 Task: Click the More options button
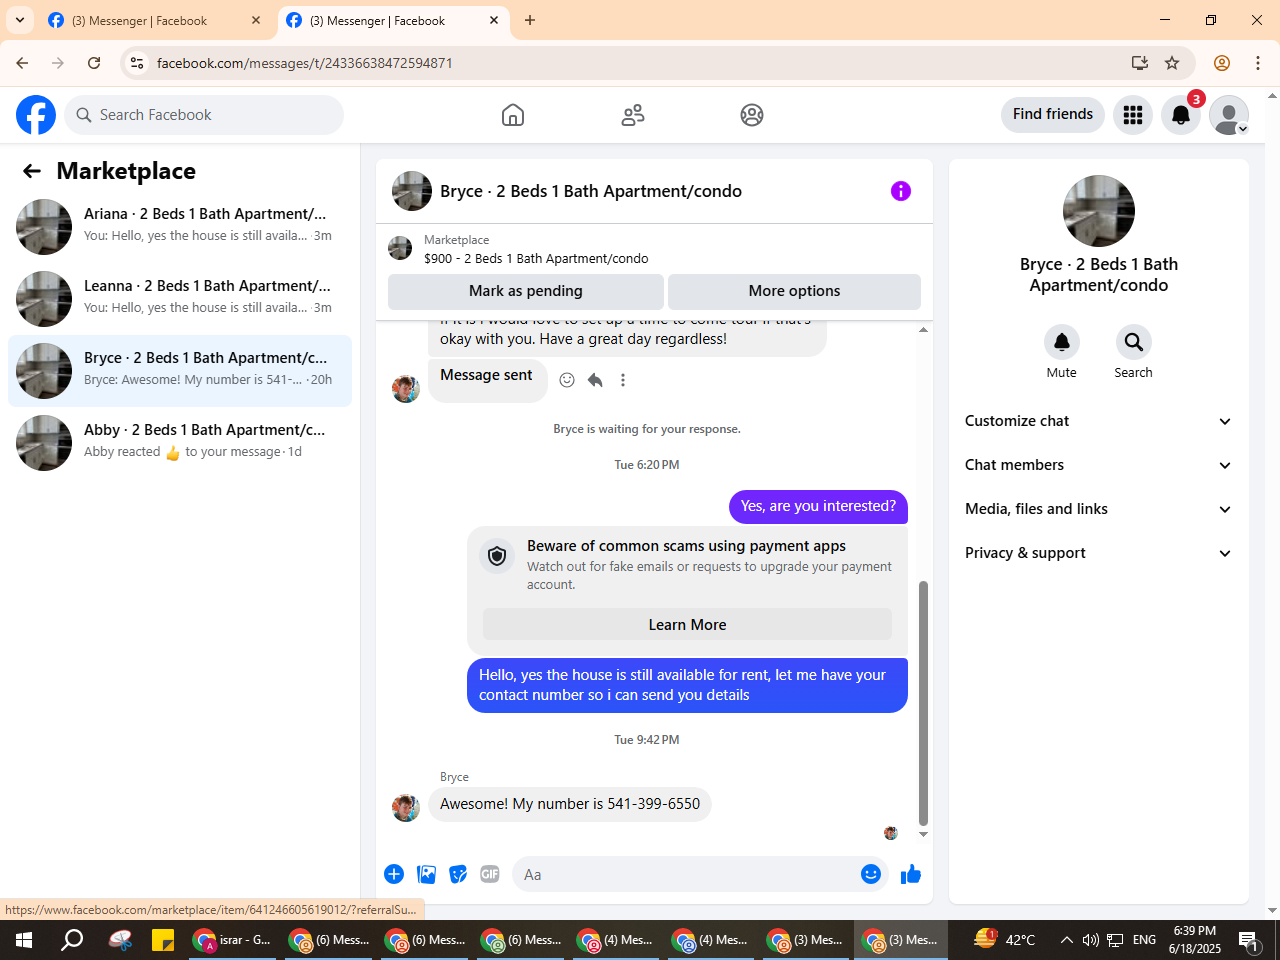[794, 291]
